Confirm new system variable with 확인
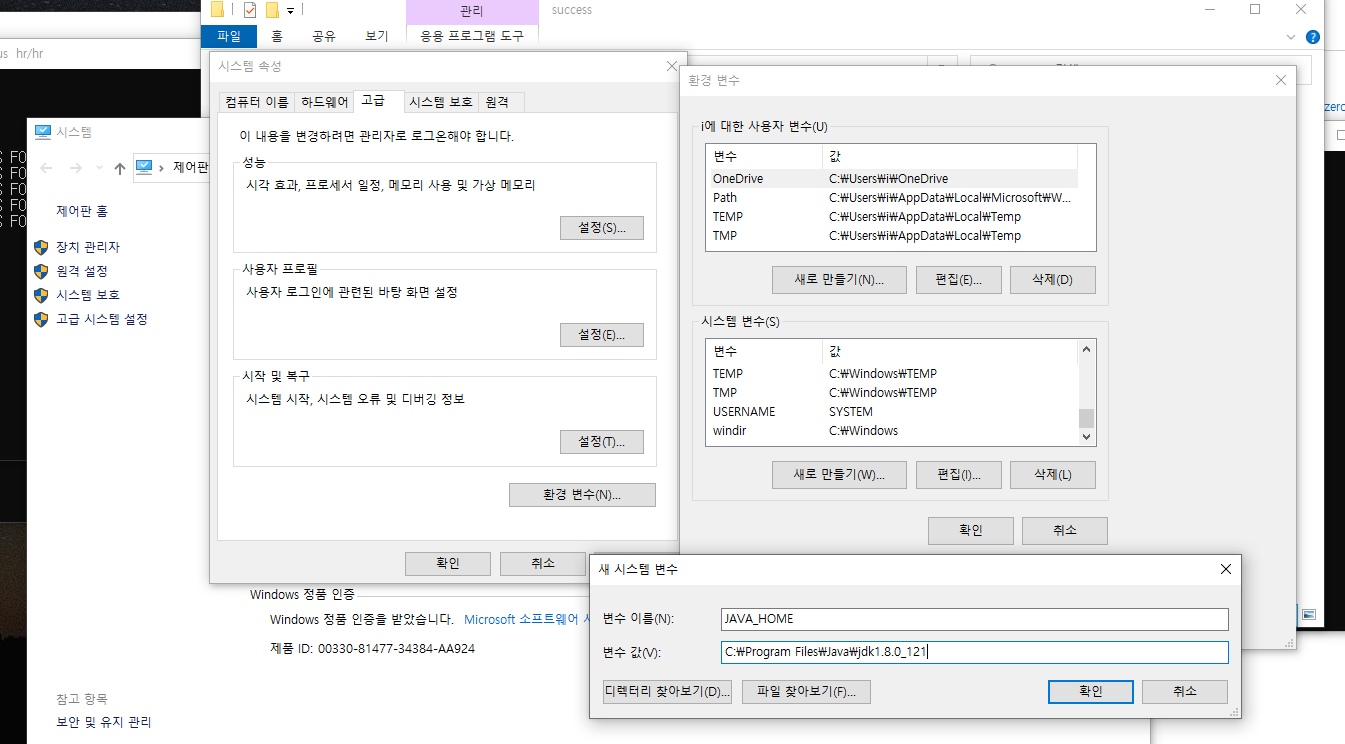Image resolution: width=1345 pixels, height=744 pixels. pyautogui.click(x=1091, y=692)
